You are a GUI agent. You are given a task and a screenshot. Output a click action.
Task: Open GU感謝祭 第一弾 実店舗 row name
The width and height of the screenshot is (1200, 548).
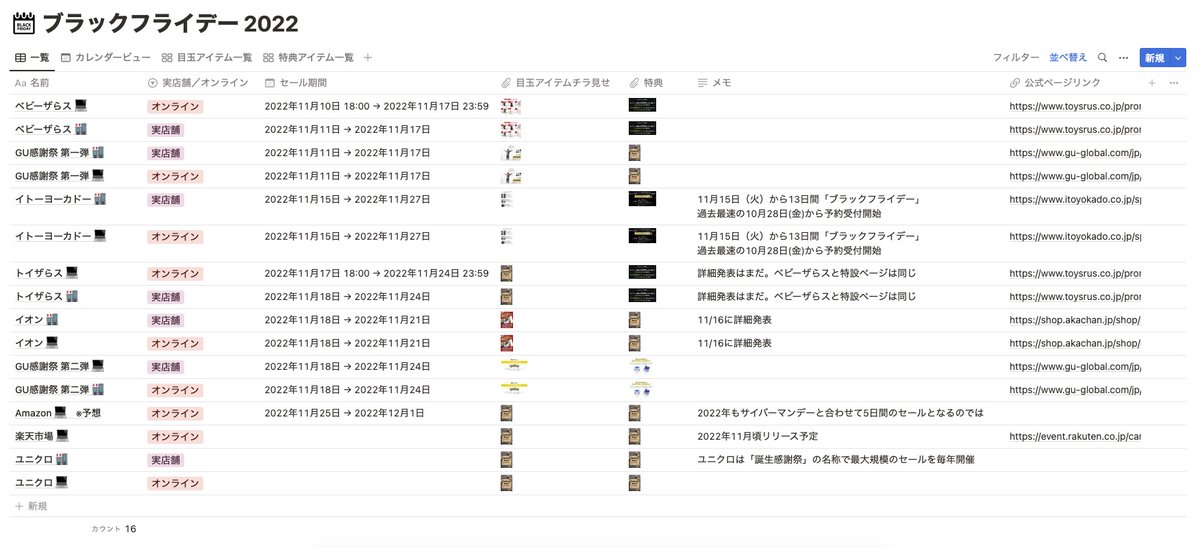click(x=60, y=152)
